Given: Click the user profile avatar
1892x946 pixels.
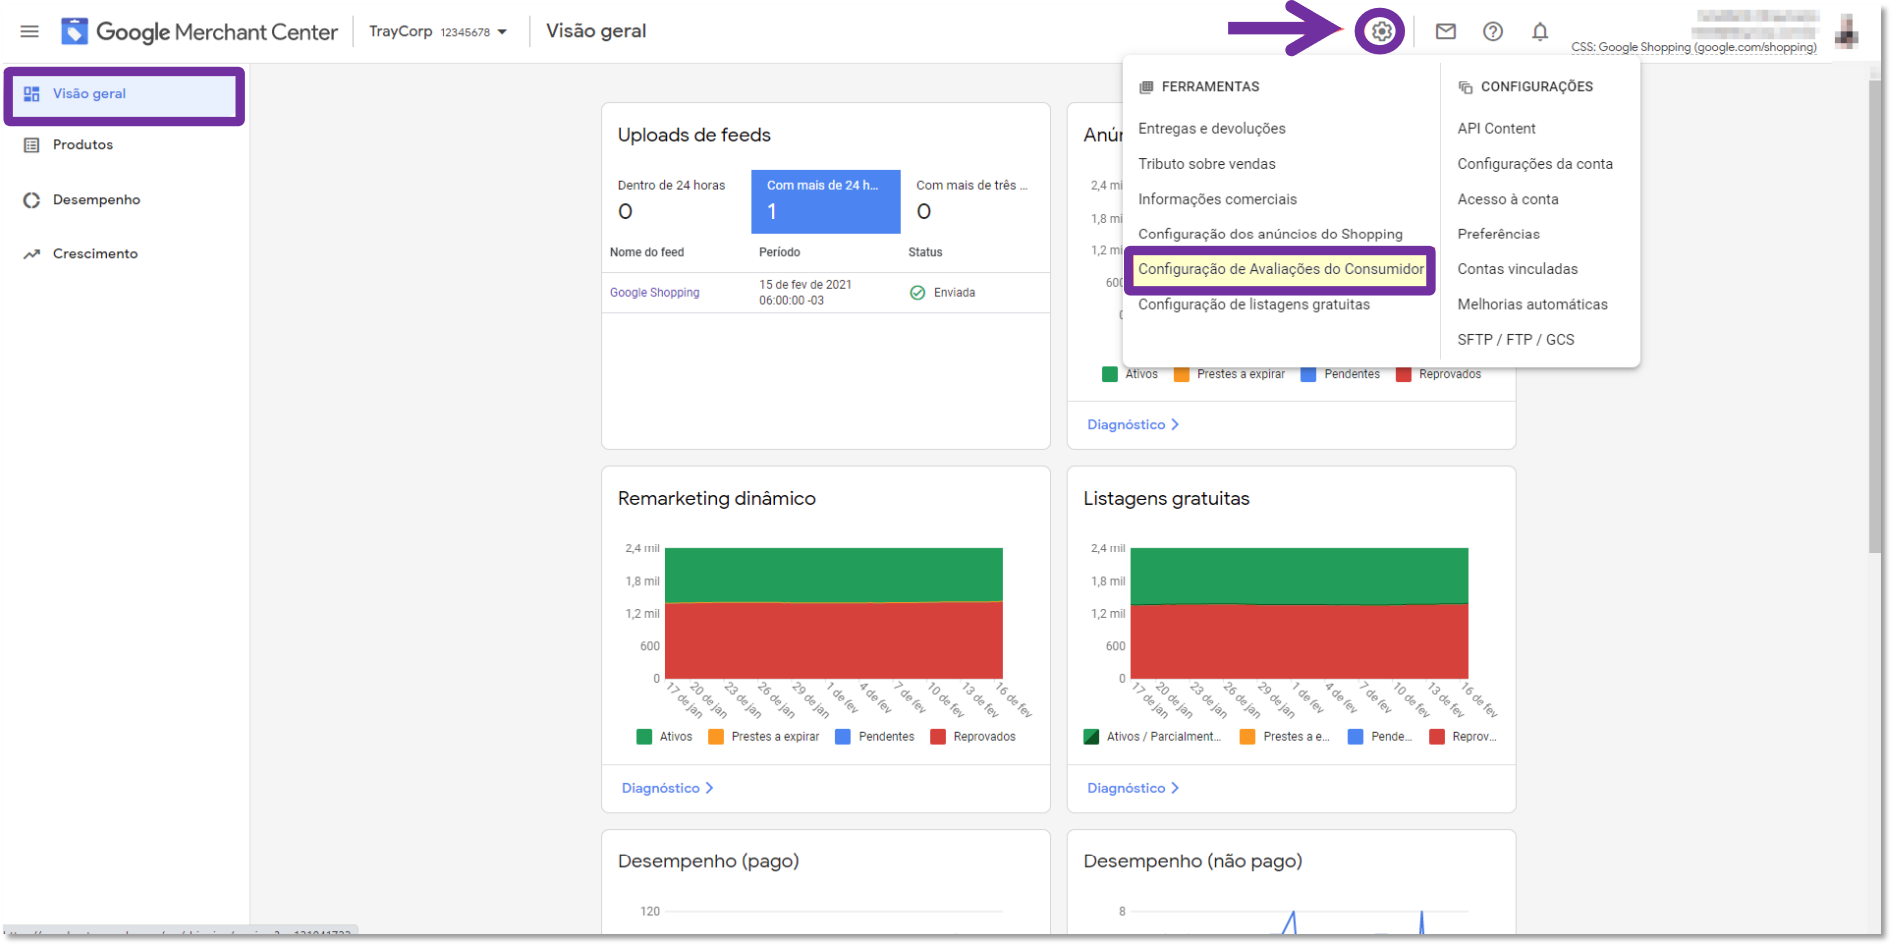Looking at the screenshot, I should (1847, 31).
